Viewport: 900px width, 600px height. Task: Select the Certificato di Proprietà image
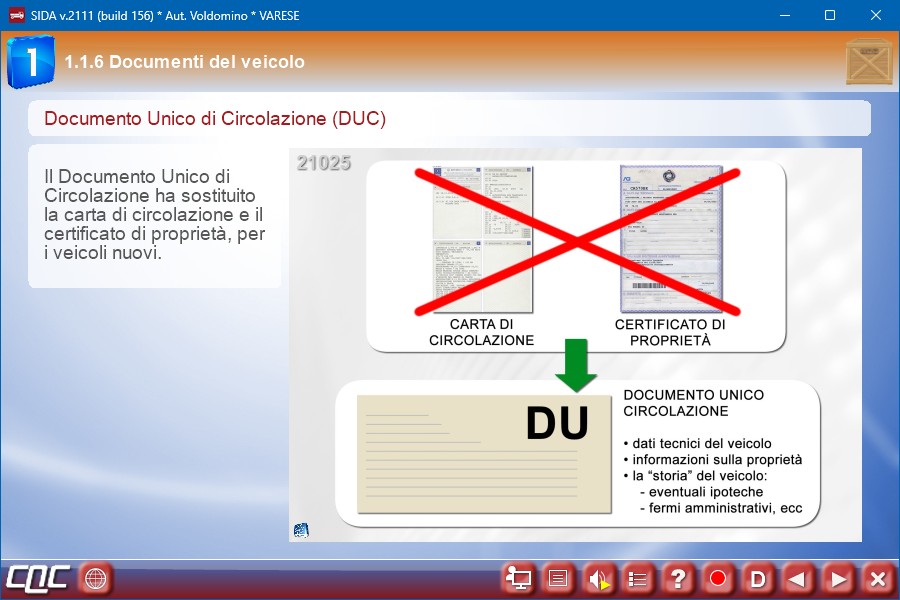pos(669,240)
